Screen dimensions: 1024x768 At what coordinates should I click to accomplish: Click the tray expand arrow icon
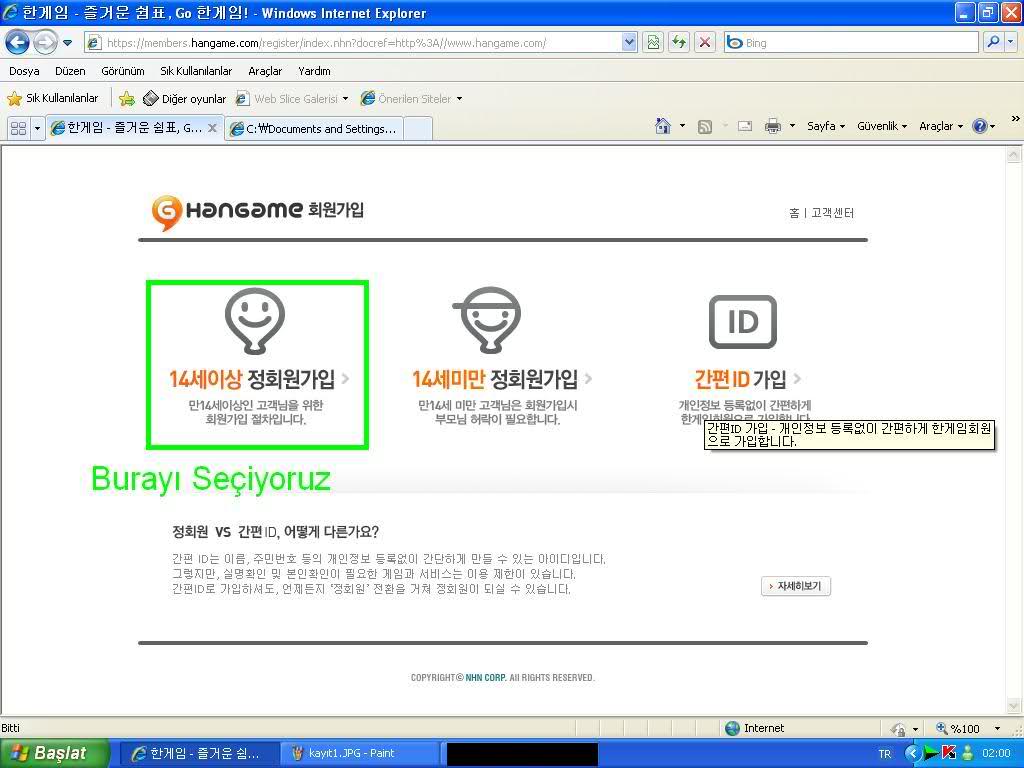(x=912, y=753)
